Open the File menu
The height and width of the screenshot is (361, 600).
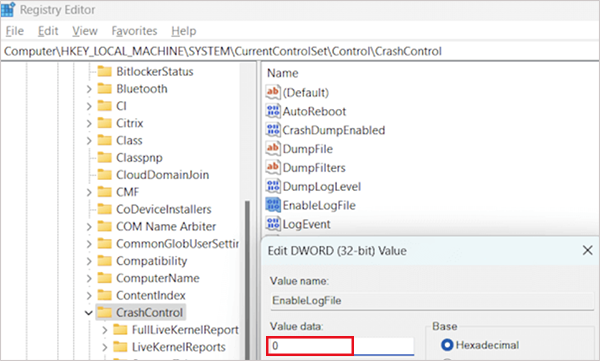coord(15,31)
